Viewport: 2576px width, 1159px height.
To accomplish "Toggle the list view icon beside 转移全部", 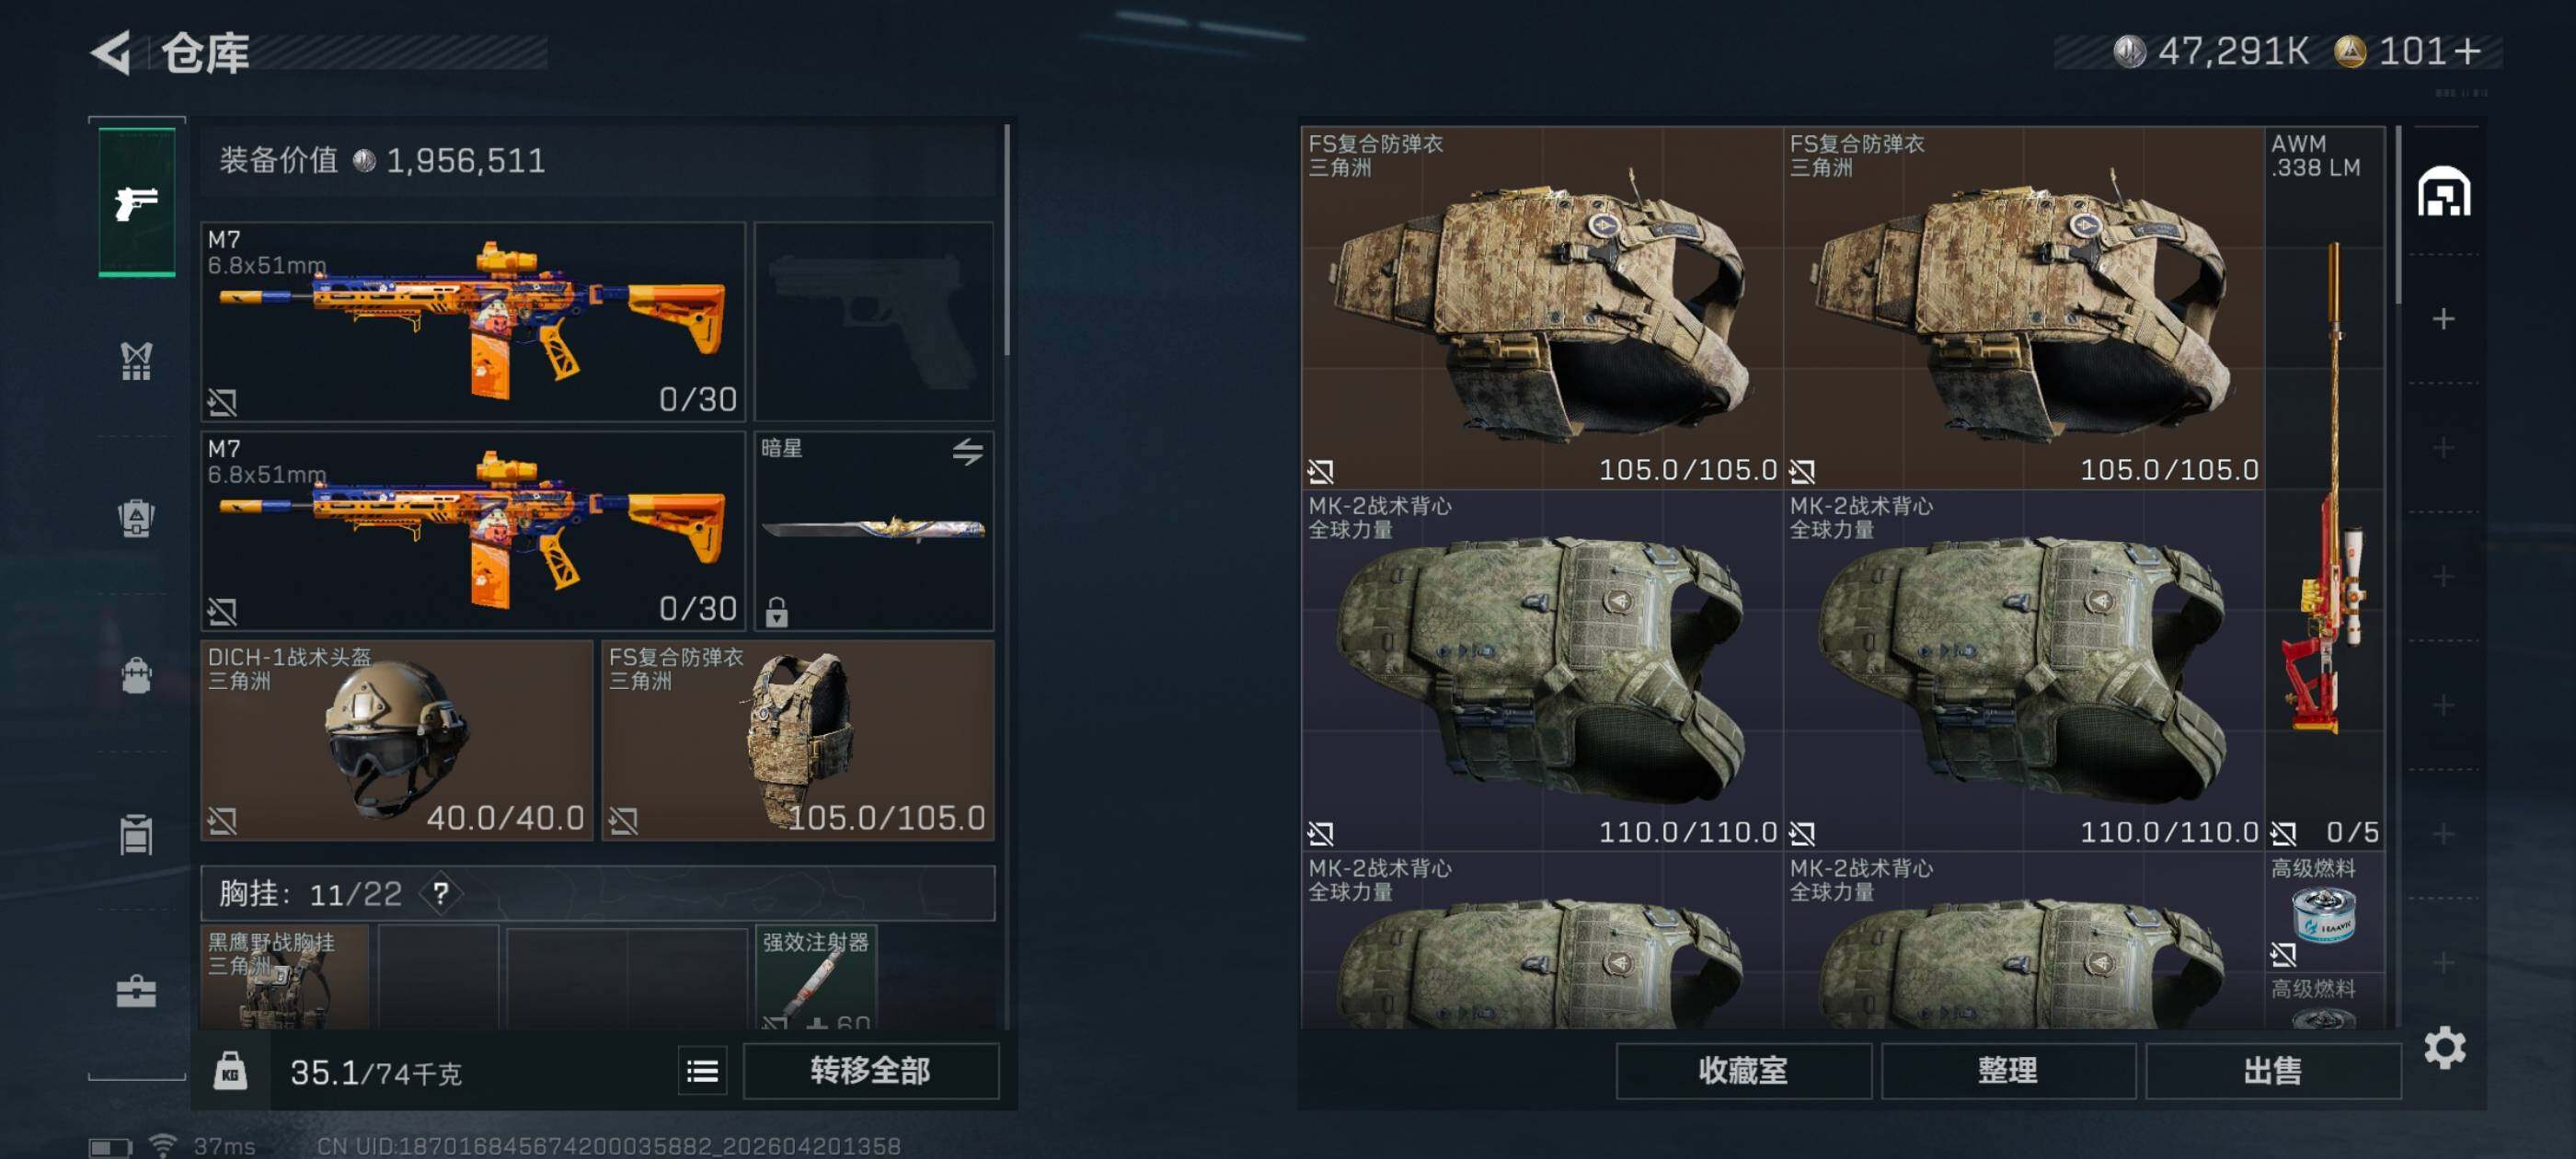I will point(703,1072).
